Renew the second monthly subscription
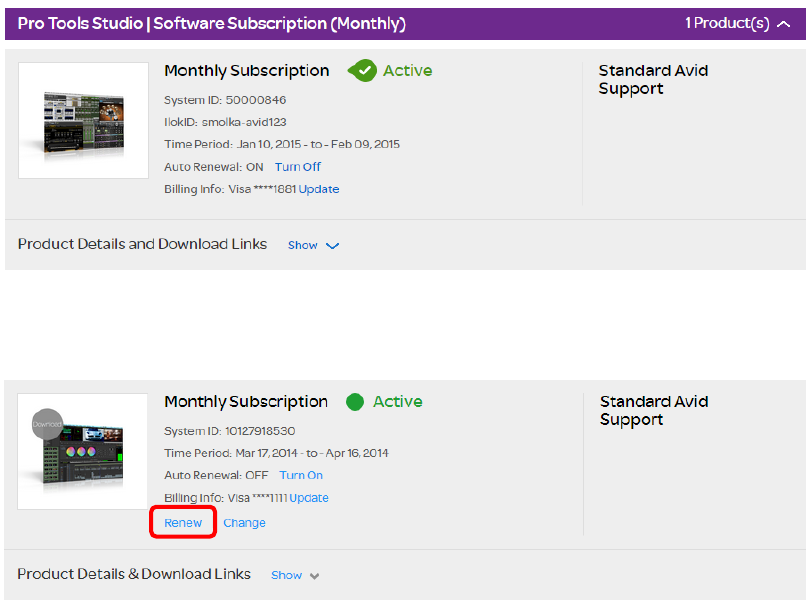Image resolution: width=809 pixels, height=601 pixels. 183,523
